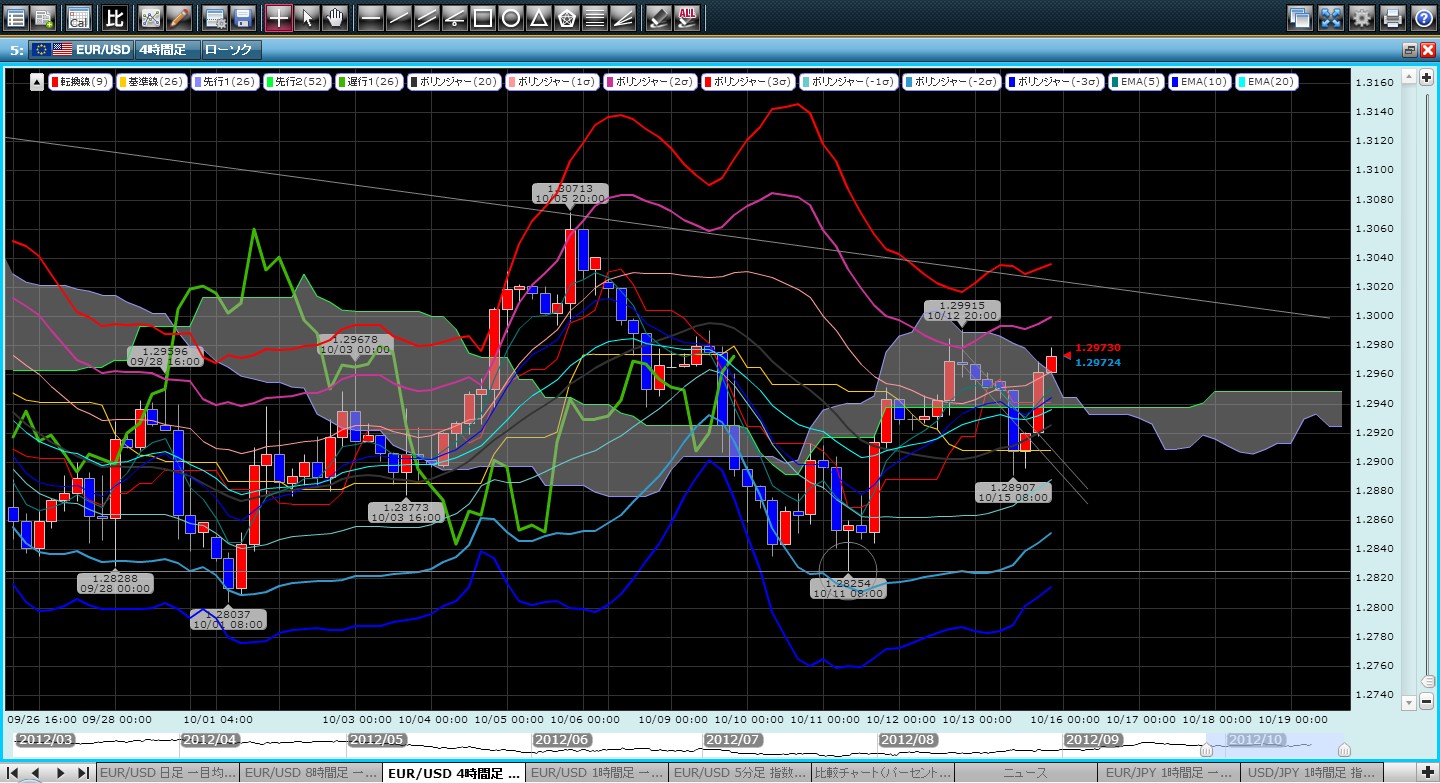Switch to the EUR/USD 日足 tab

166,773
